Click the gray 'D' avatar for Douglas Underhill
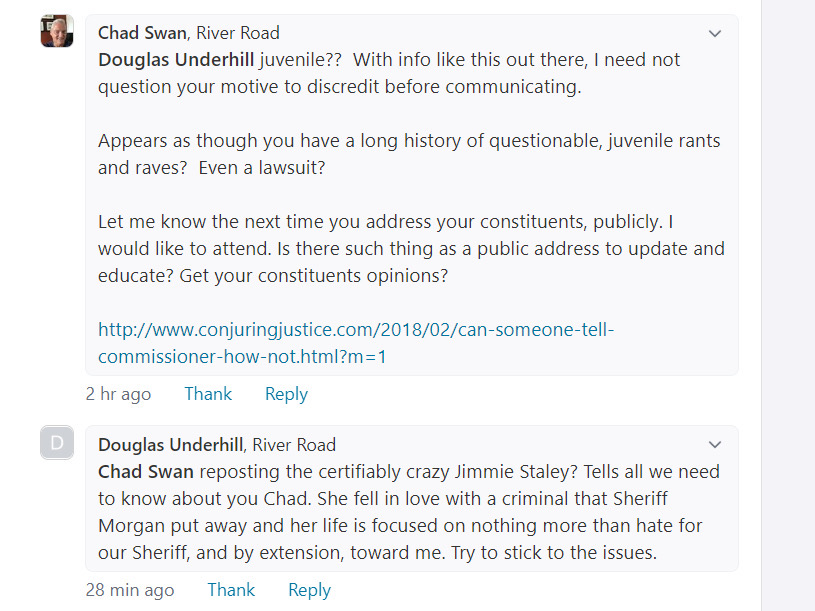Screen dimensions: 815x611 57,442
